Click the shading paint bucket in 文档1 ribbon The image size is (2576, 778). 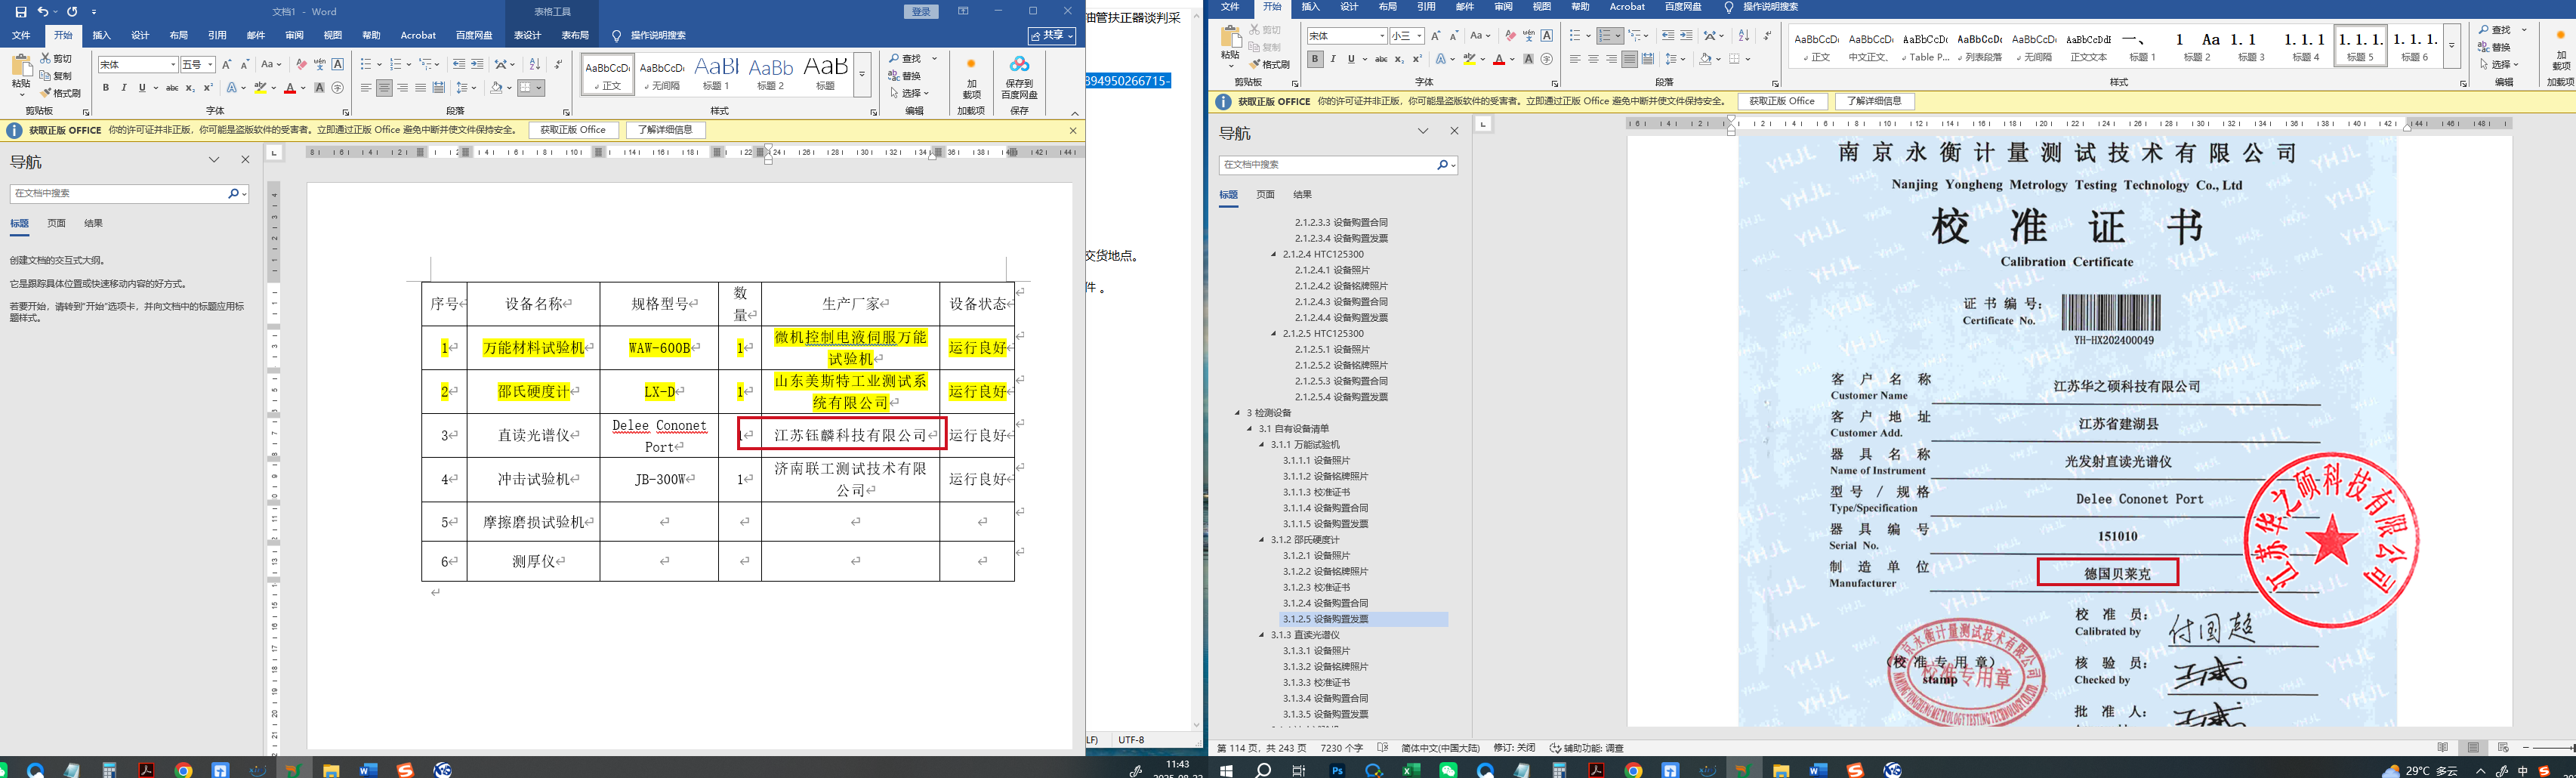[x=496, y=88]
